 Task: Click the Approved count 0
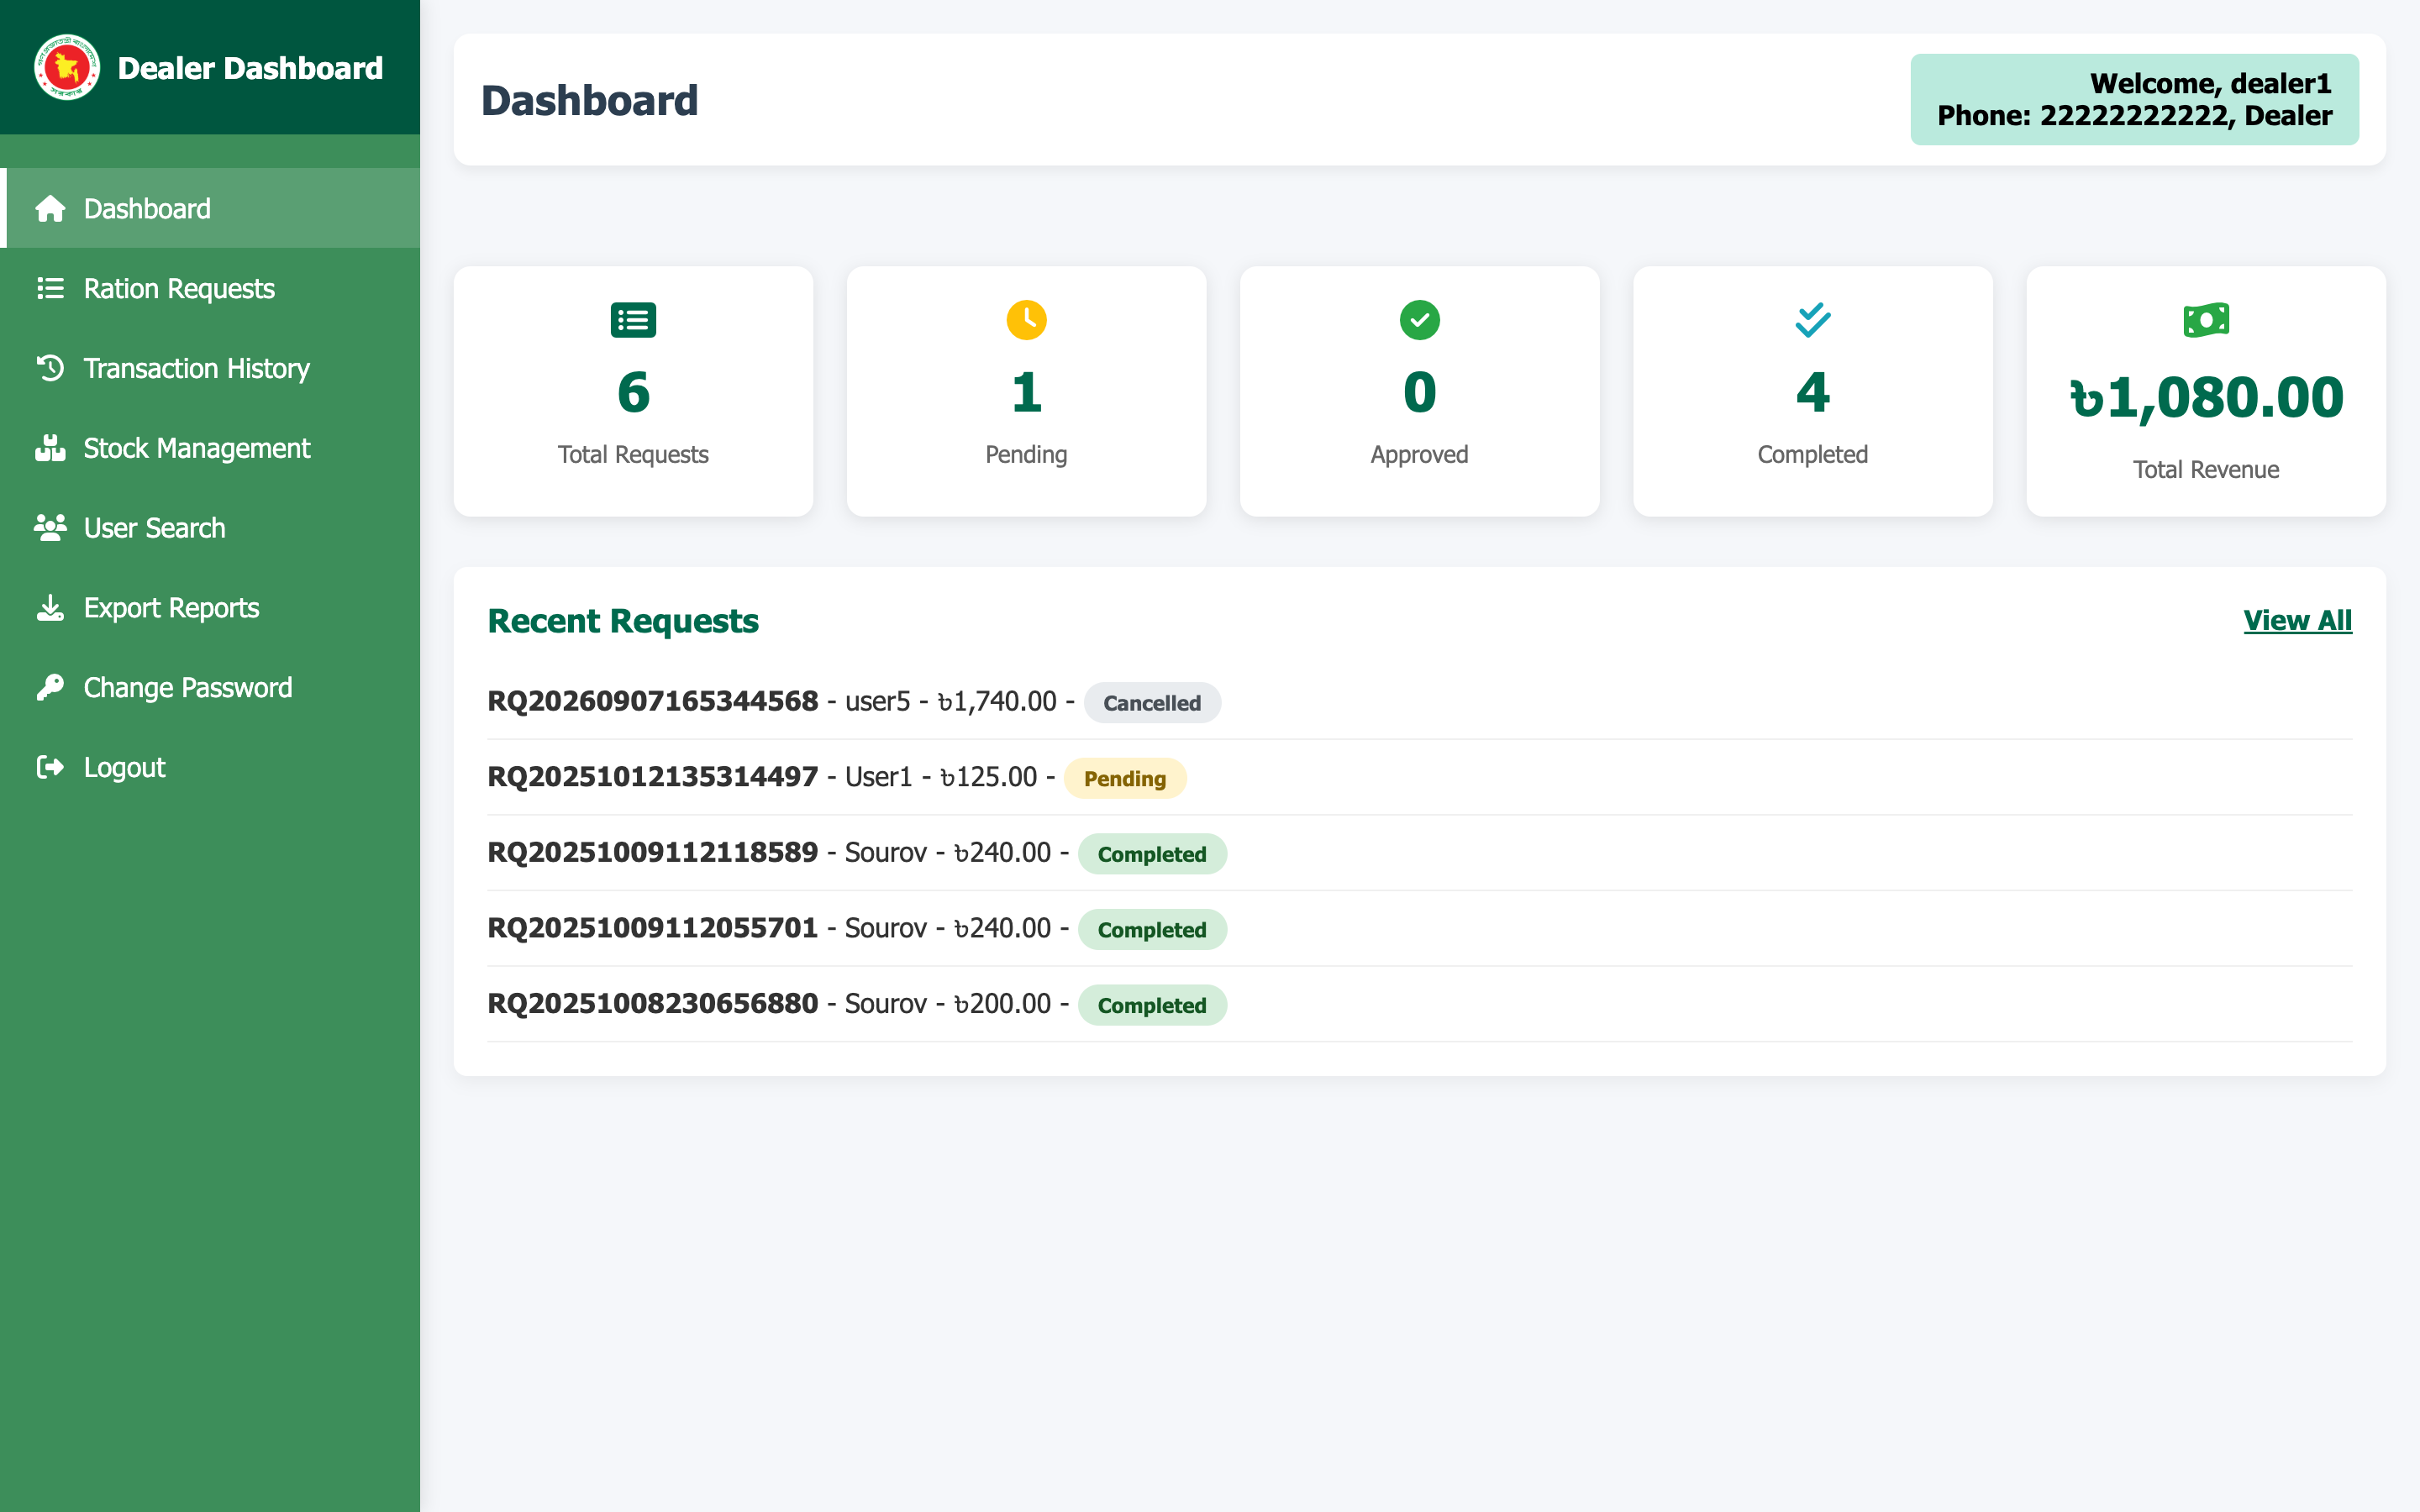(x=1419, y=392)
